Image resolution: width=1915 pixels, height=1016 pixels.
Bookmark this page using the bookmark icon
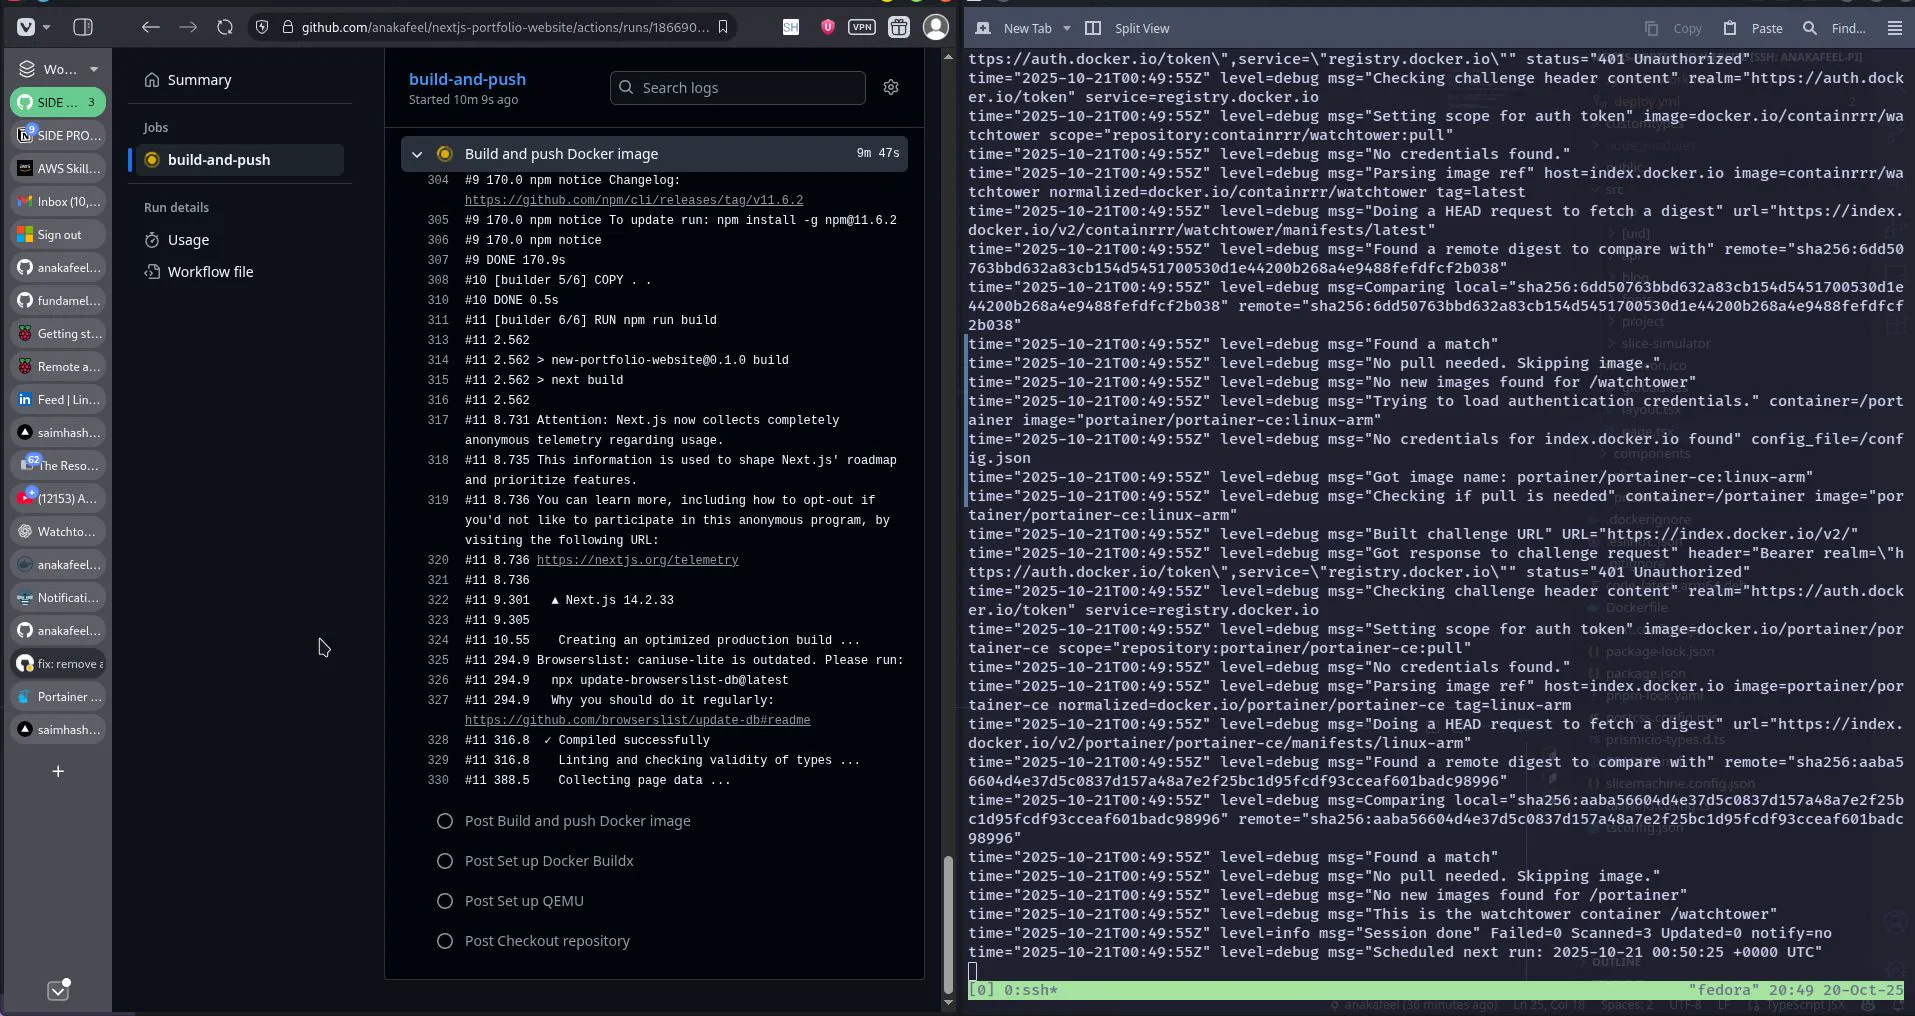pyautogui.click(x=723, y=27)
